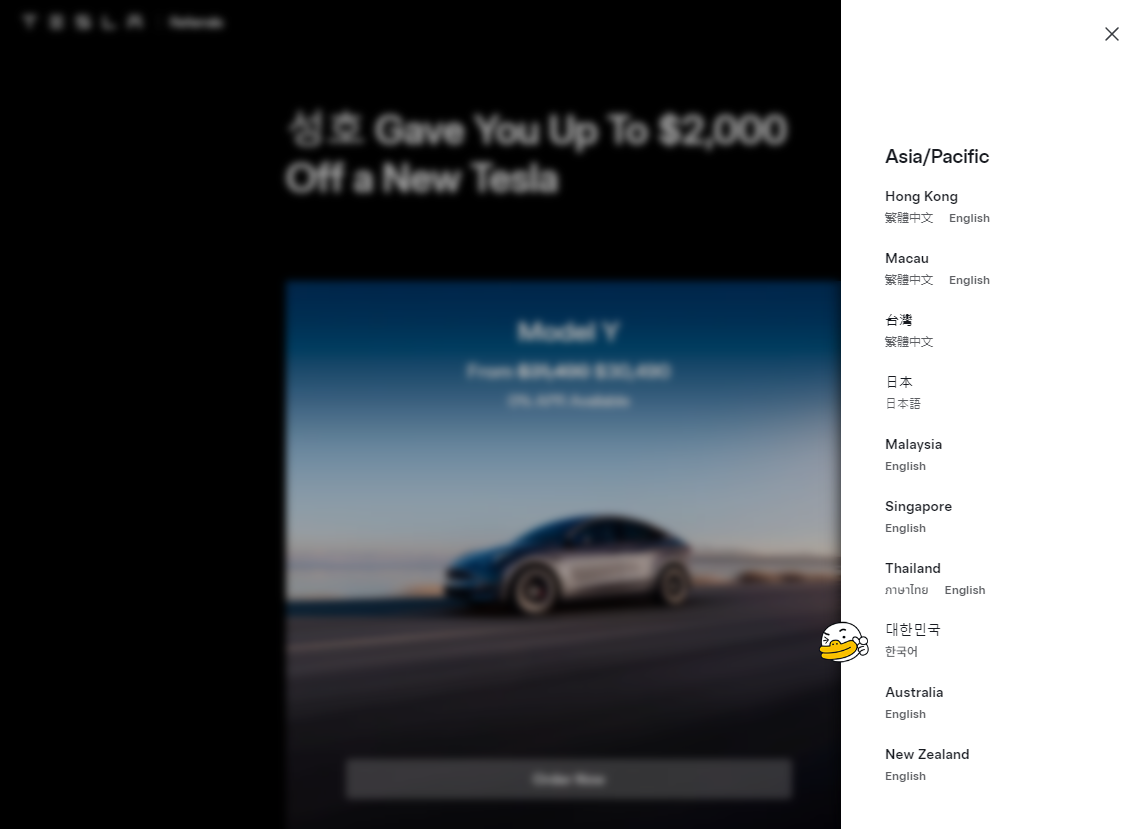Select 日本語 for Japan
Viewport: 1139px width, 829px height.
point(903,403)
